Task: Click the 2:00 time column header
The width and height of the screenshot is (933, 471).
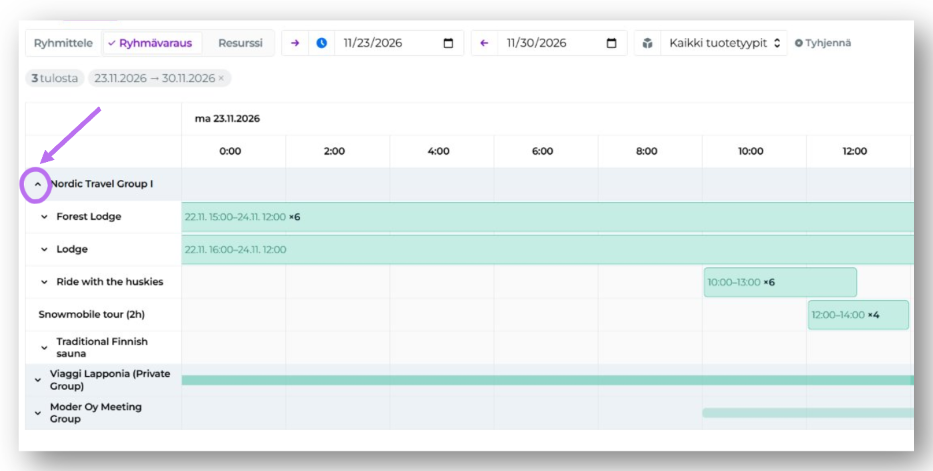Action: coord(334,151)
